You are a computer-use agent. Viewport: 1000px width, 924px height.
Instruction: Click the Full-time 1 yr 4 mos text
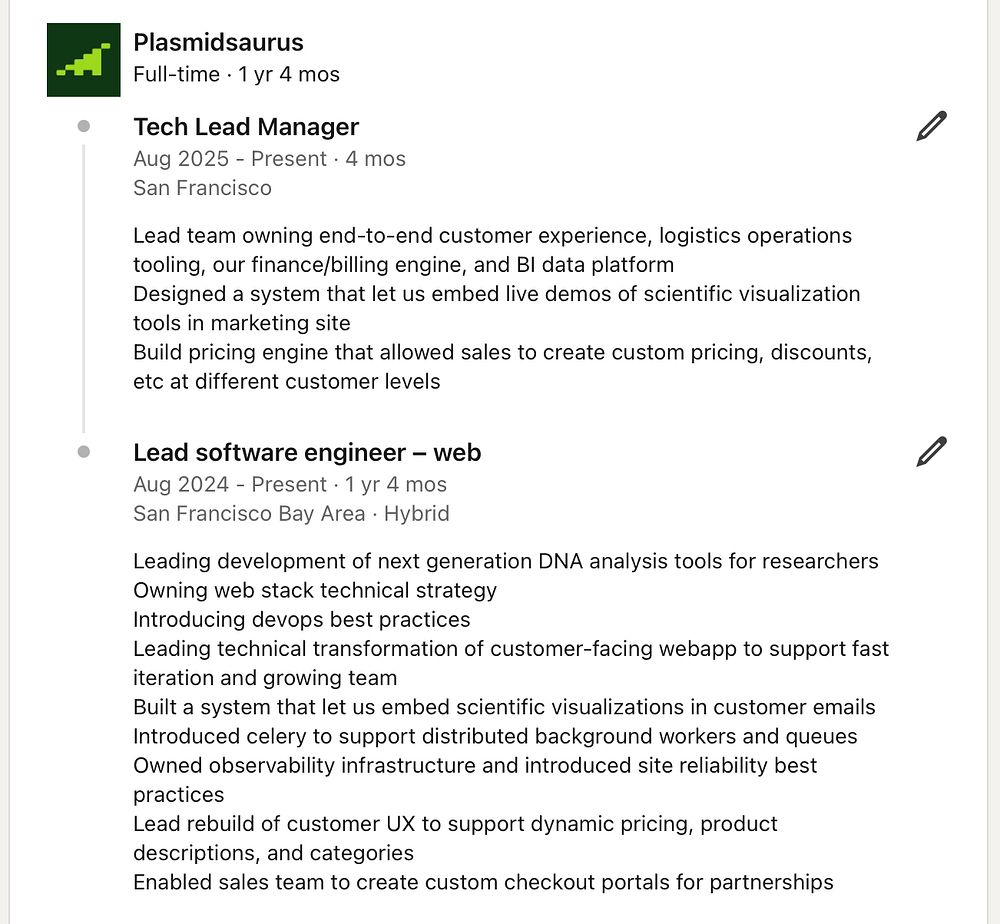(x=236, y=74)
